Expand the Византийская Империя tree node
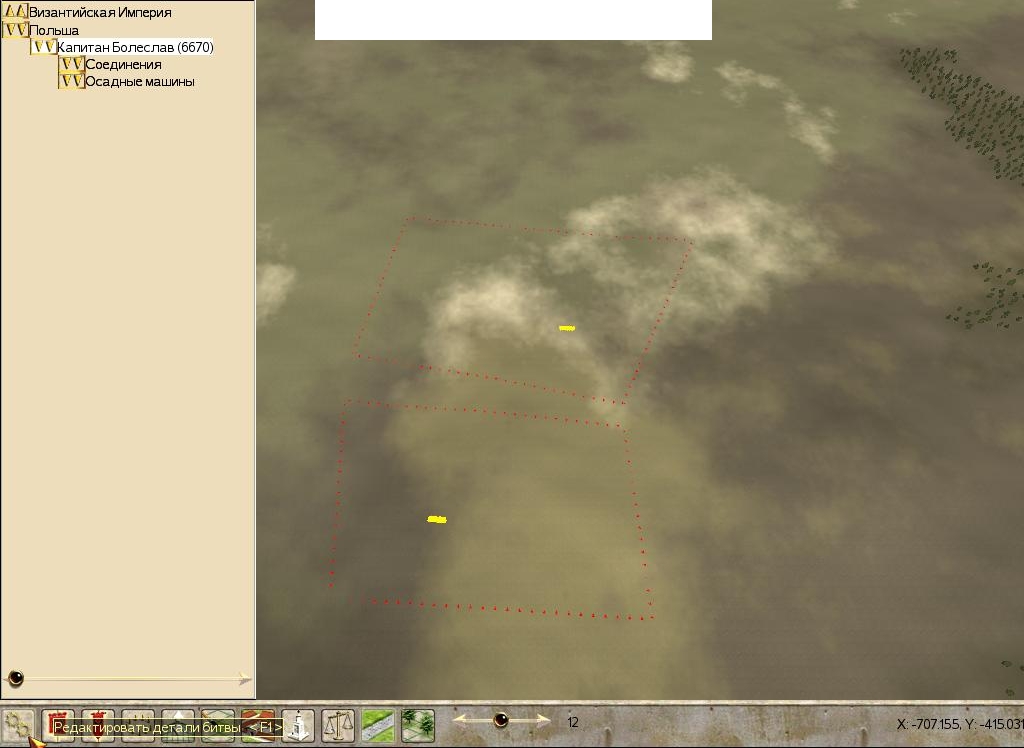 point(15,12)
